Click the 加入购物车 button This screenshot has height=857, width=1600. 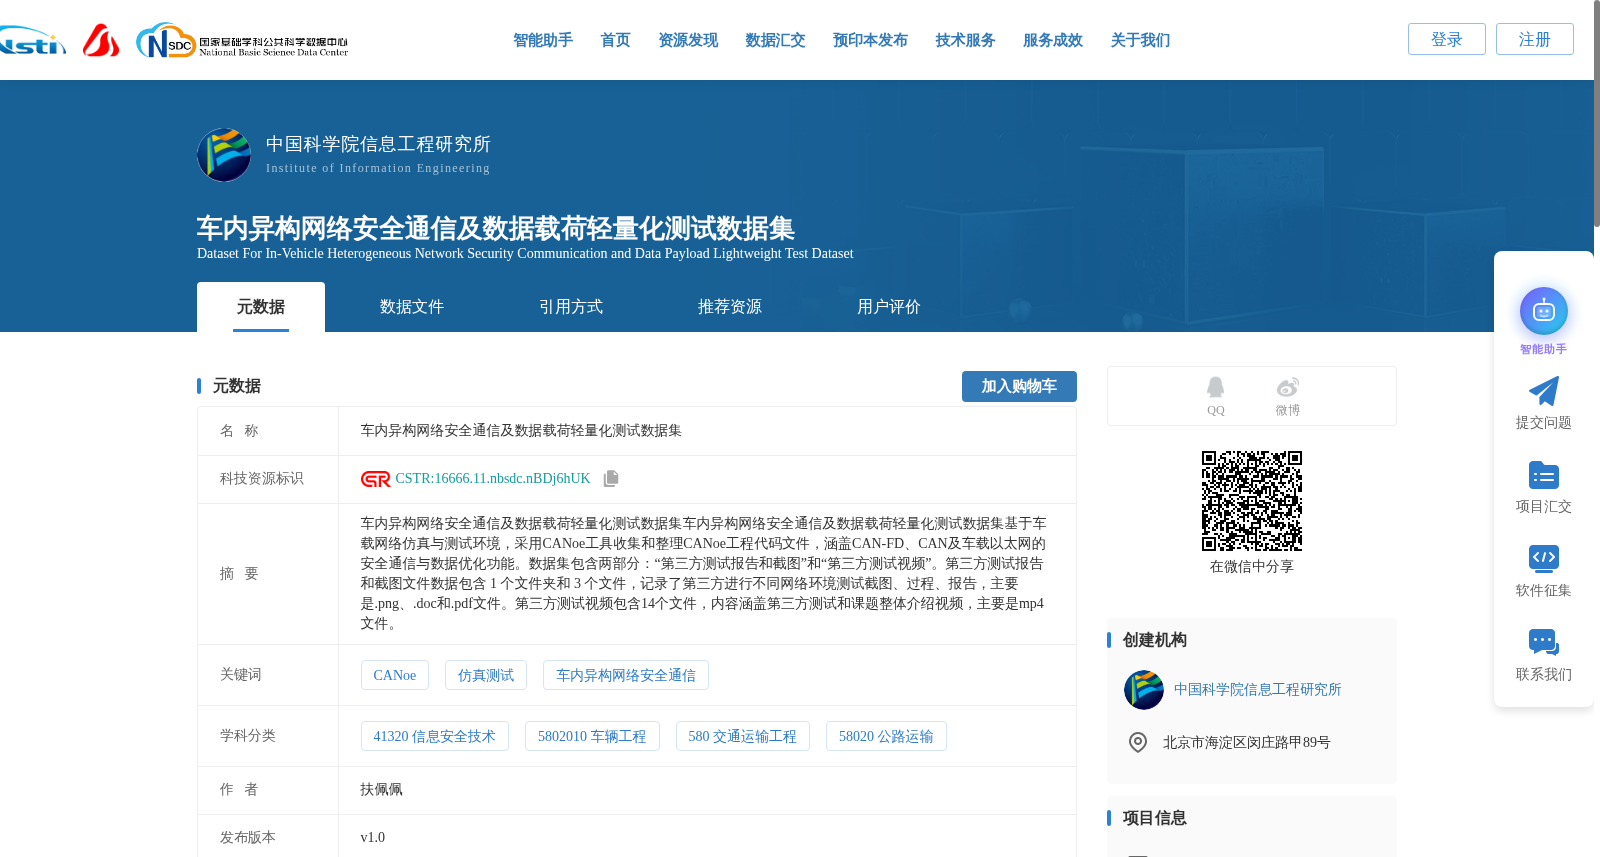click(1019, 386)
